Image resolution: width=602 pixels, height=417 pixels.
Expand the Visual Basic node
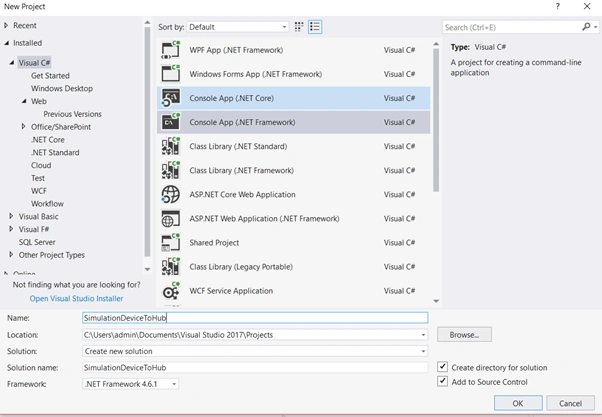(x=11, y=217)
